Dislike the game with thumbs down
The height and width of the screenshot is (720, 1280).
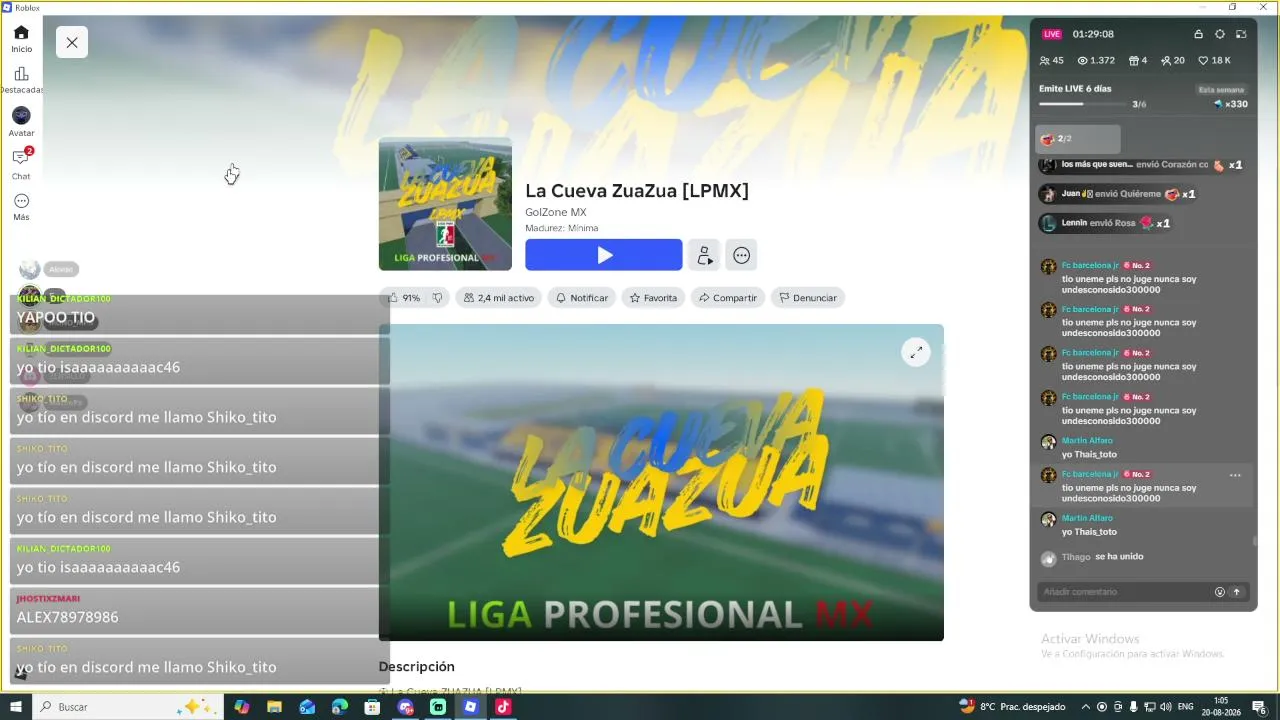tap(437, 298)
